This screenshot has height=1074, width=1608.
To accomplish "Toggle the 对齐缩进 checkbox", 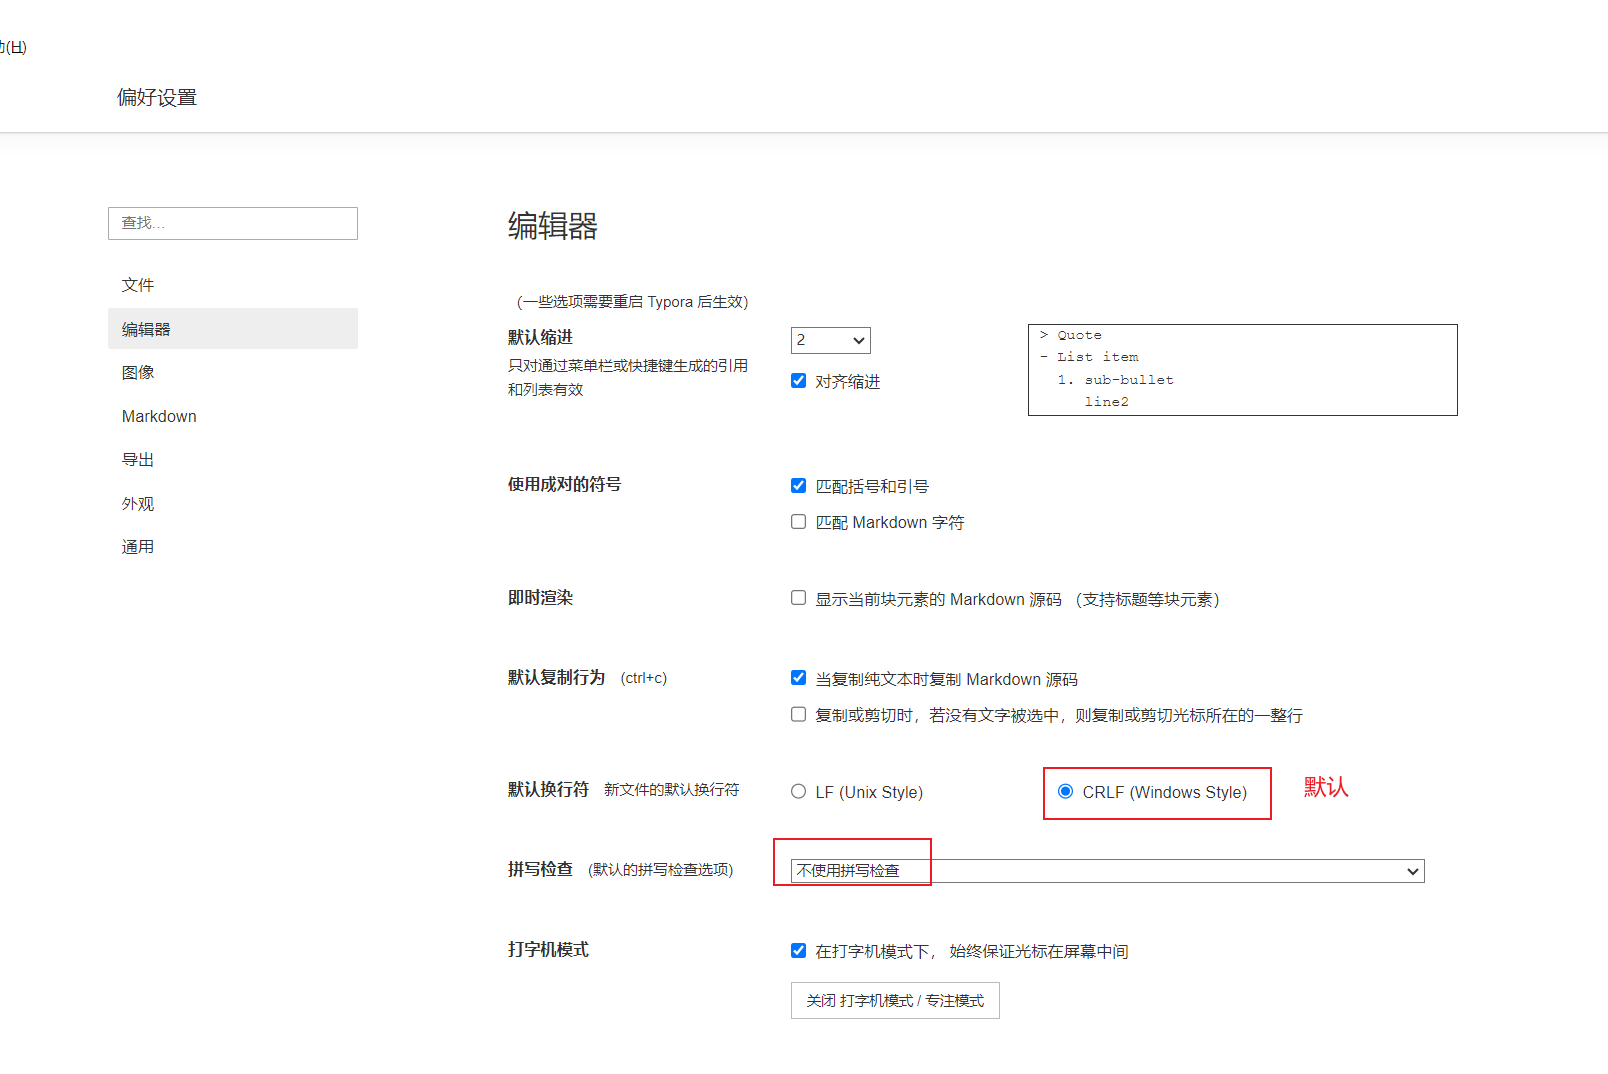I will pos(798,381).
